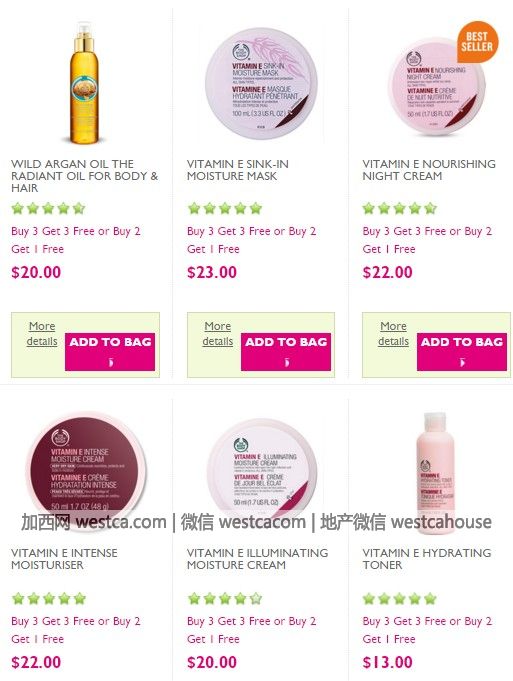513x681 pixels.
Task: Add Vitamin E Sink-In Mask to bag
Action: [286, 352]
